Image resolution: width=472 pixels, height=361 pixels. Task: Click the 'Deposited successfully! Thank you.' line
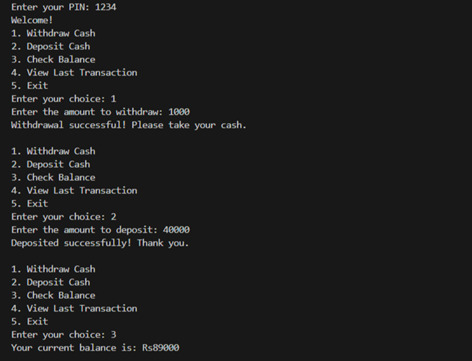tap(100, 243)
